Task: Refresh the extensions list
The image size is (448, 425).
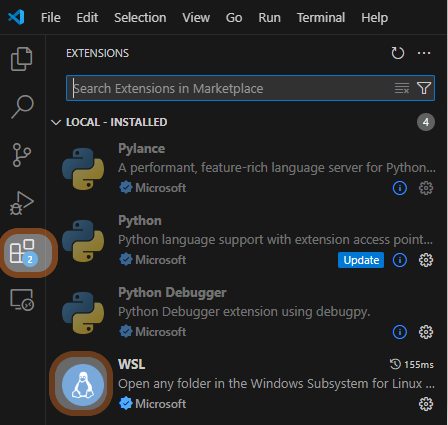Action: (398, 53)
